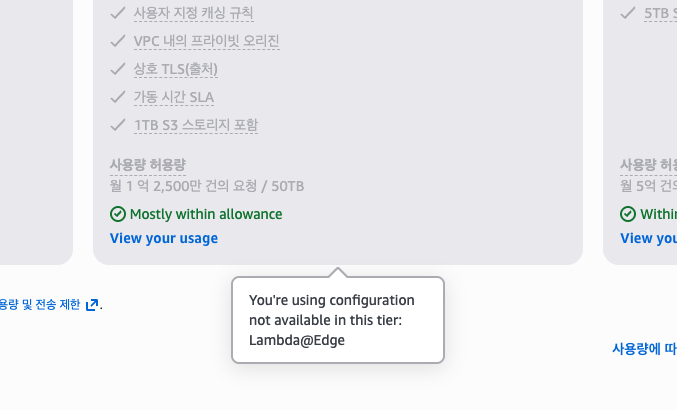677x410 pixels.
Task: Click the 가동 시간 SLA underlined term
Action: click(173, 97)
